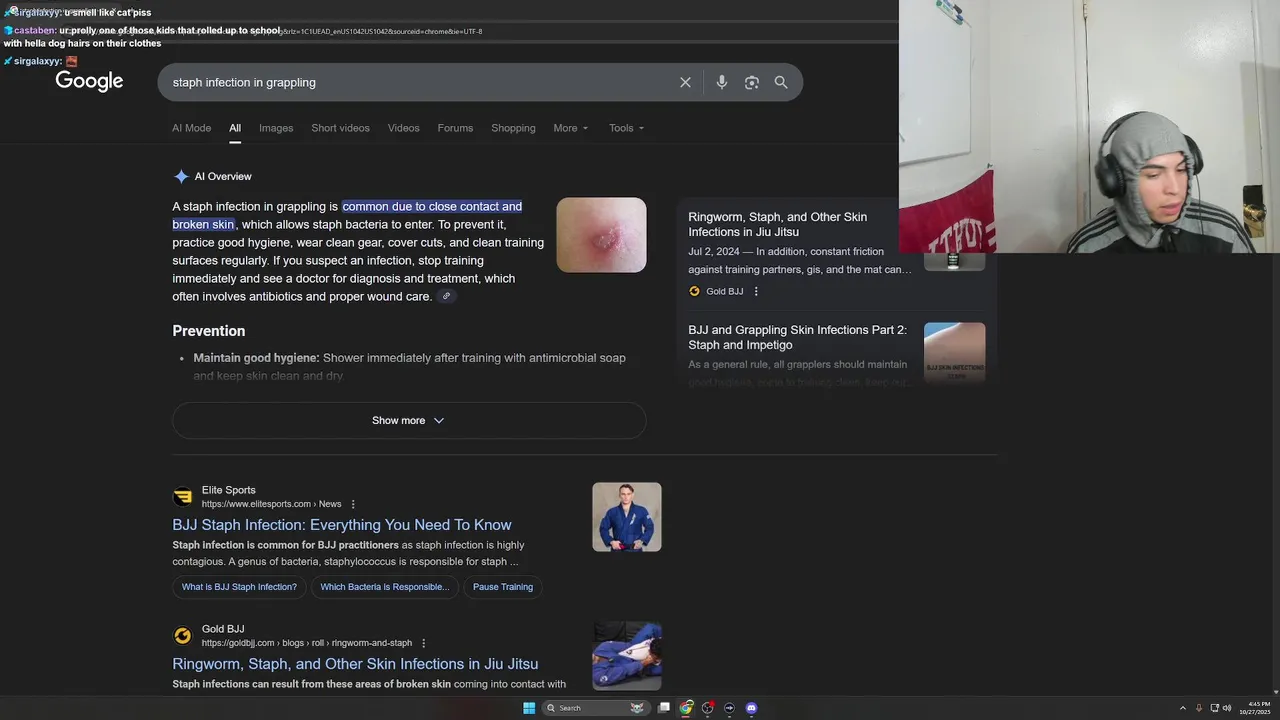Click the staph infection skin photo thumbnail

pyautogui.click(x=601, y=235)
